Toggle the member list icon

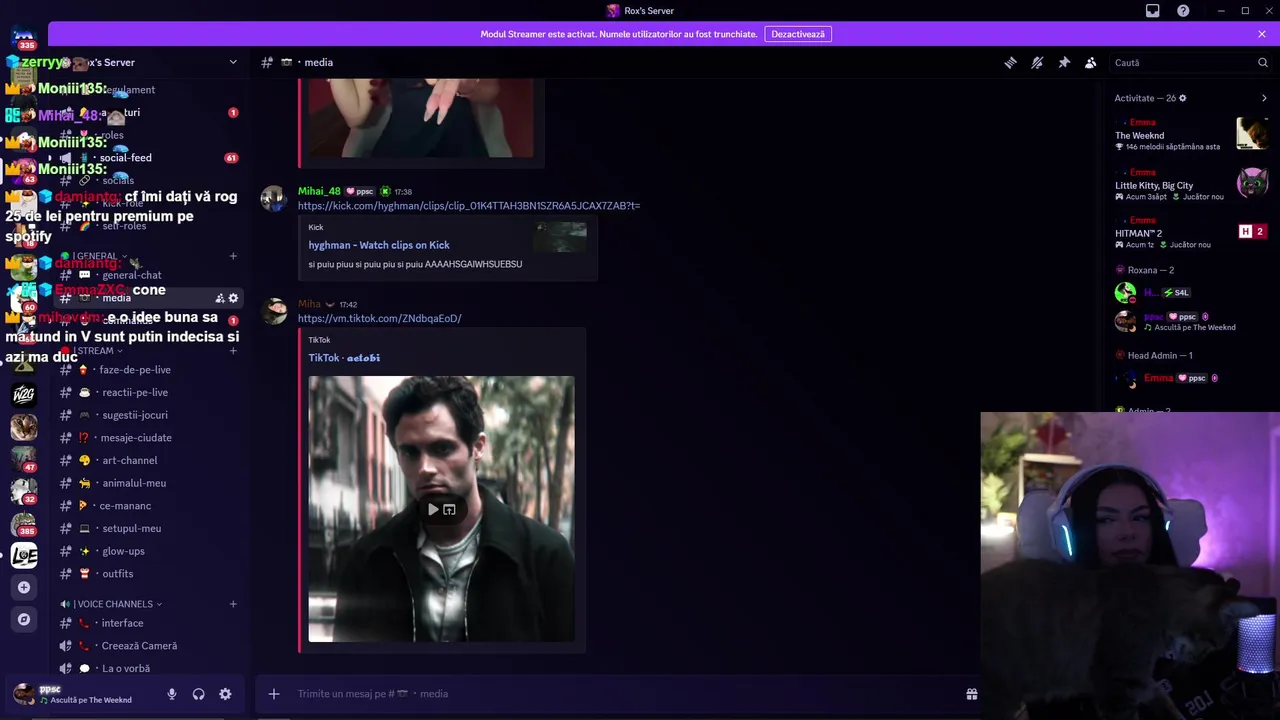coord(1091,62)
